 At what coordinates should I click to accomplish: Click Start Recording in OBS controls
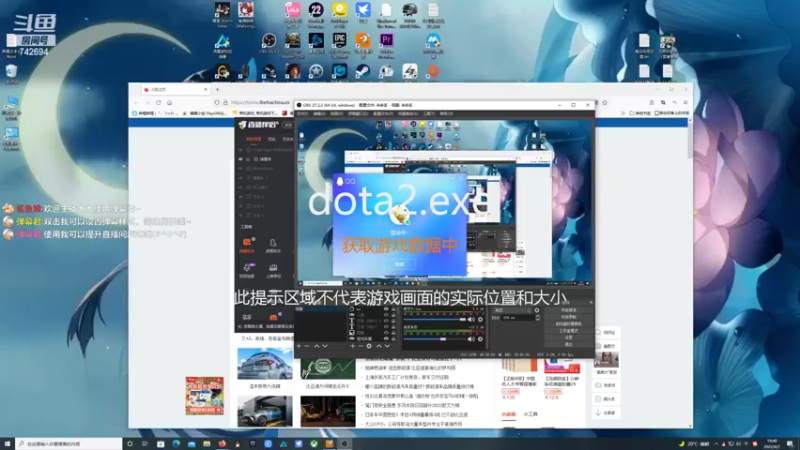pyautogui.click(x=569, y=317)
